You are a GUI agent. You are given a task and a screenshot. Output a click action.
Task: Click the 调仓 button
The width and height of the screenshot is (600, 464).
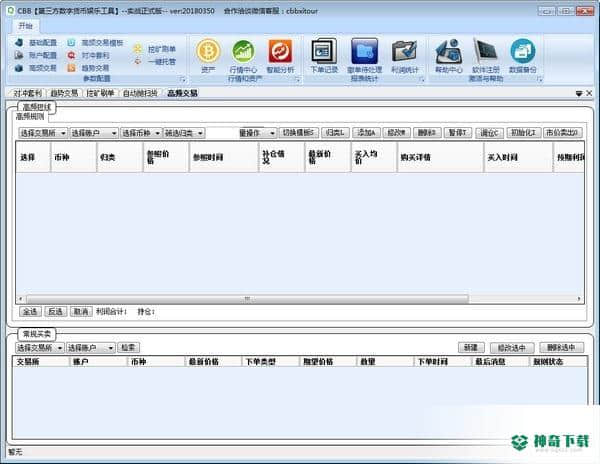(x=489, y=133)
